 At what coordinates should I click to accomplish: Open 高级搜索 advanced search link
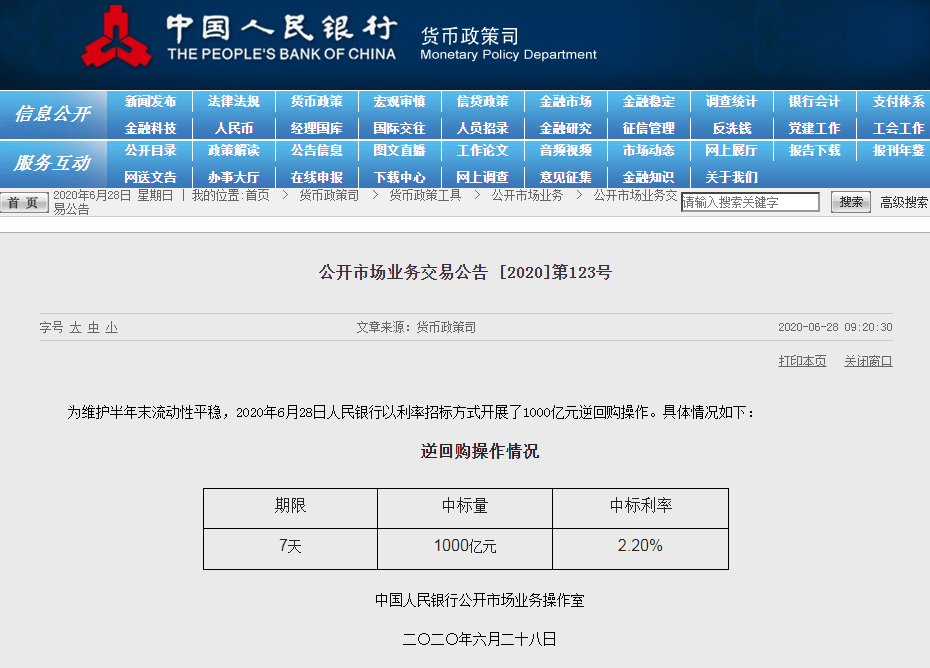[x=904, y=202]
